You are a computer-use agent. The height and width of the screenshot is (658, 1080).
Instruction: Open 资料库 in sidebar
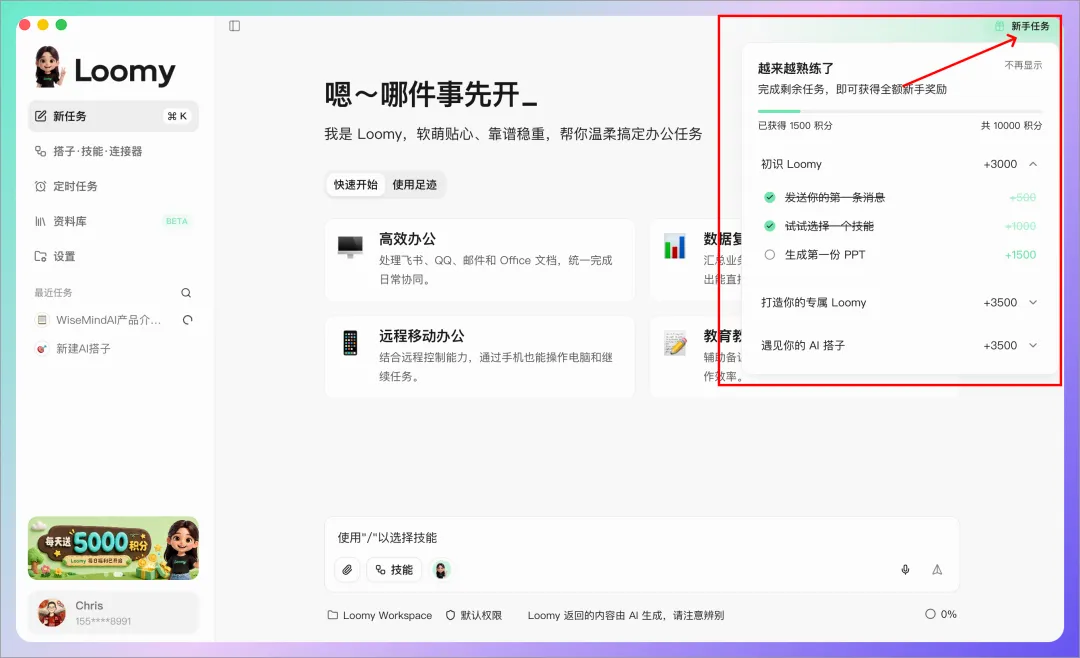point(113,221)
